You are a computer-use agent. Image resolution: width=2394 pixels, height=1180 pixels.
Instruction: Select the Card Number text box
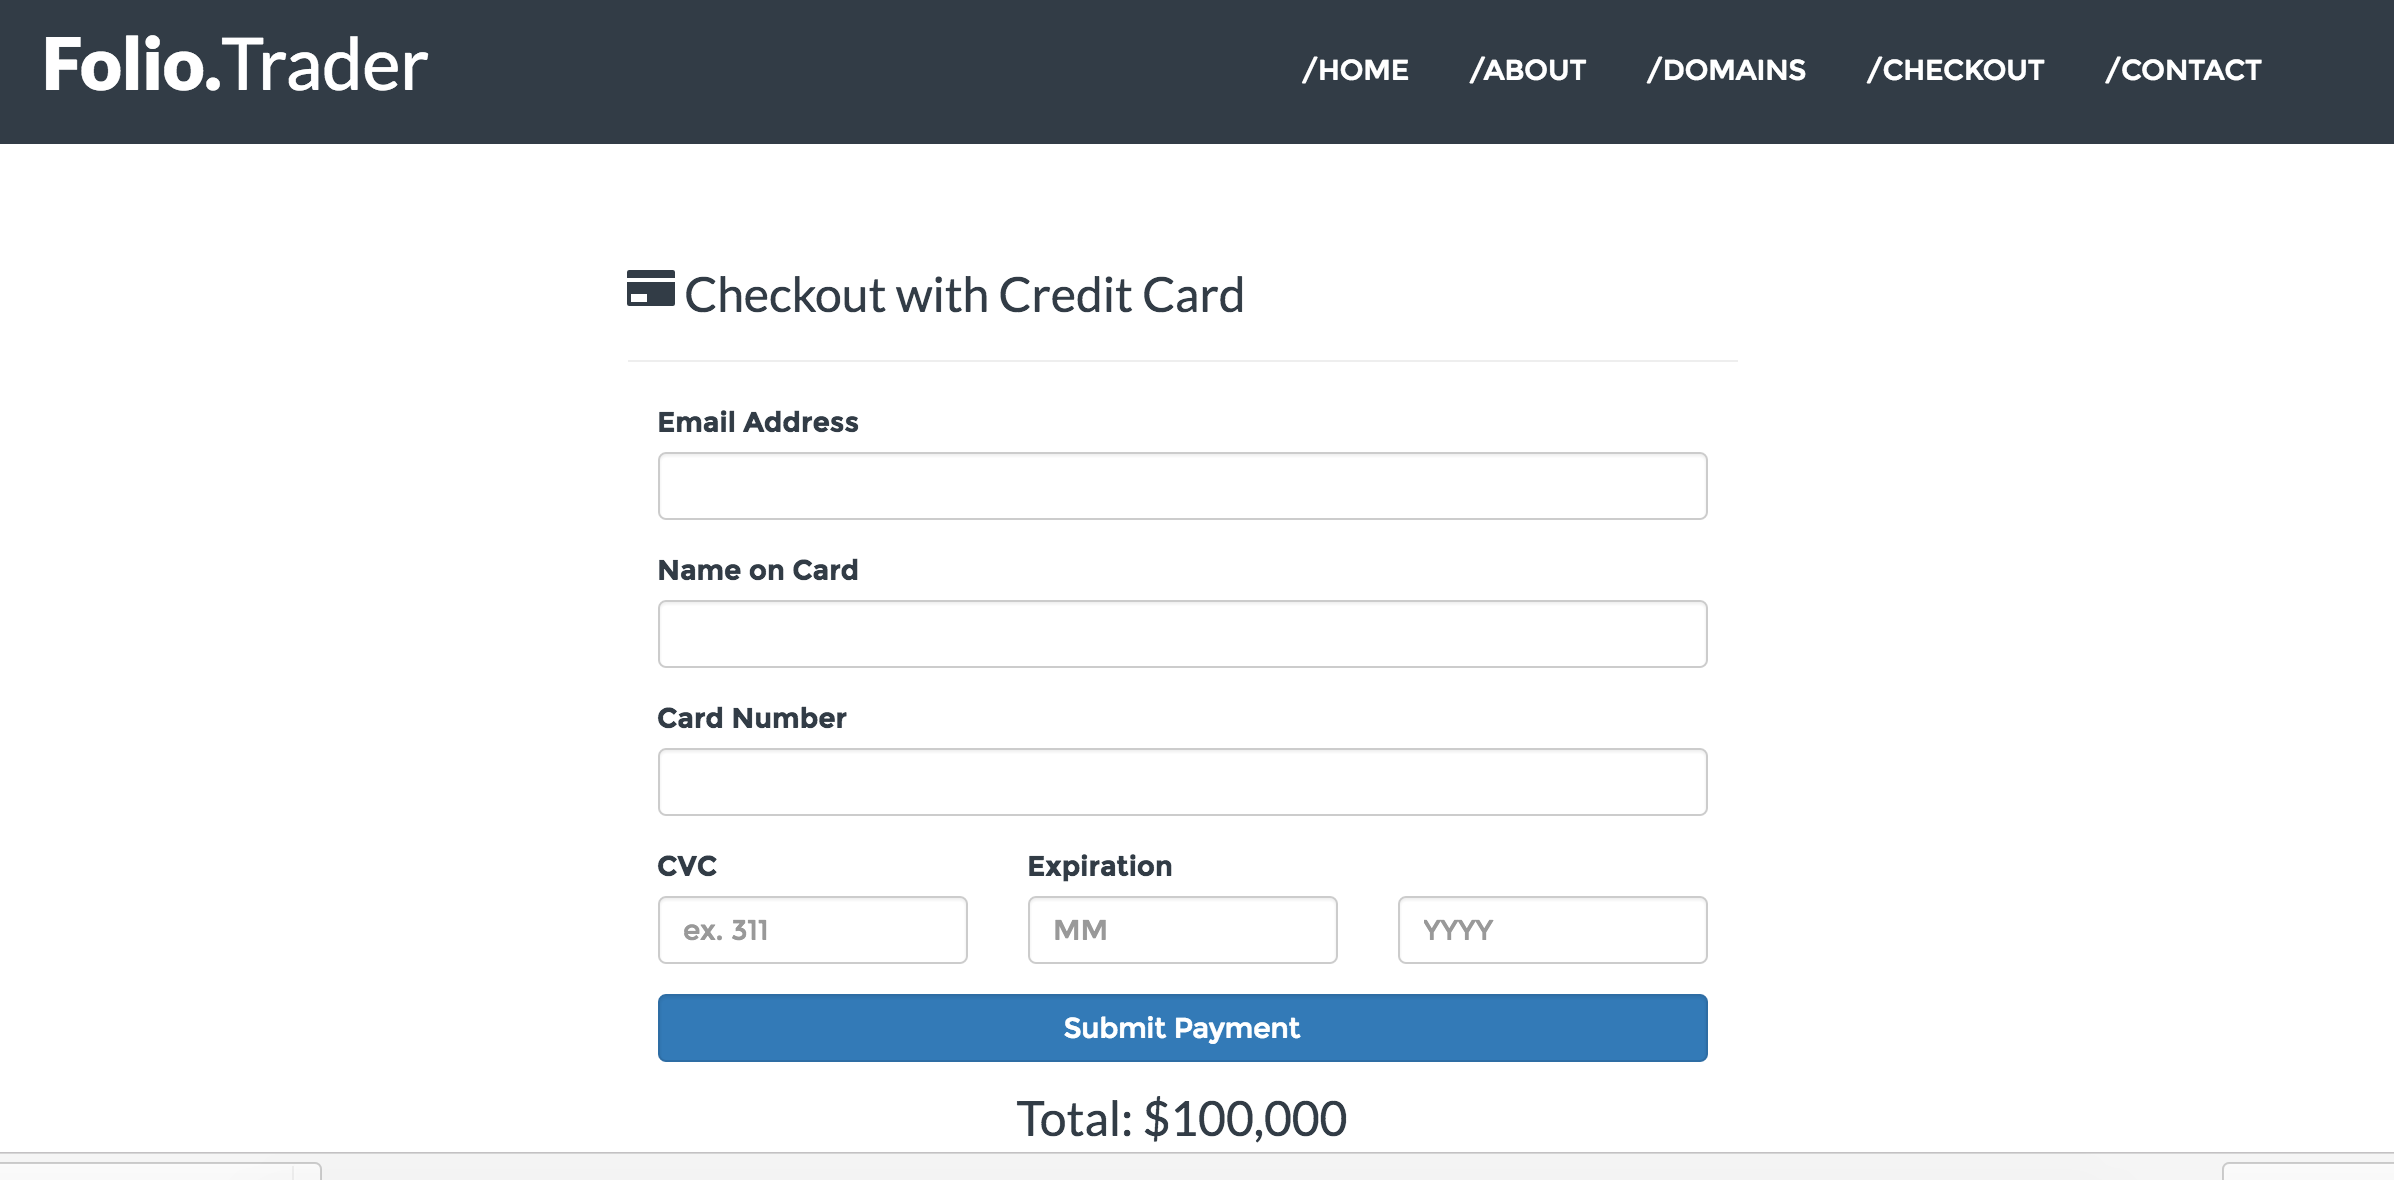(1182, 782)
